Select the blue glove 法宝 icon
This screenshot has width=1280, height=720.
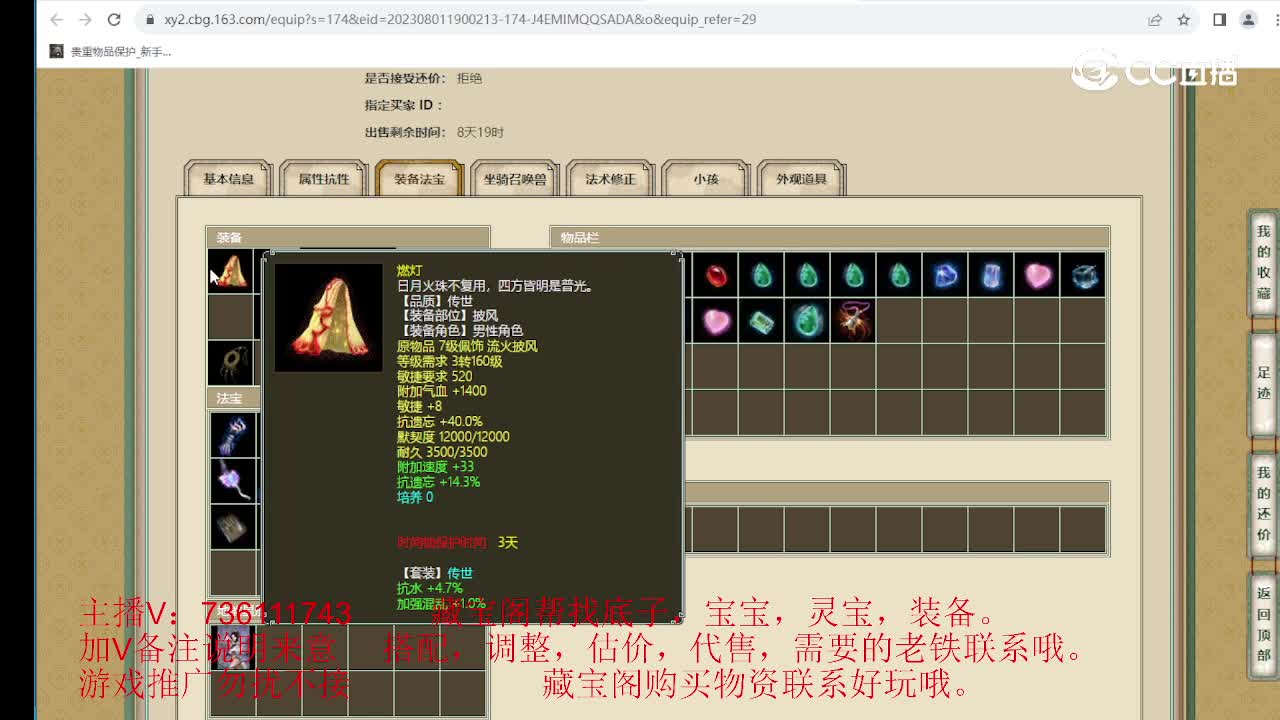click(x=232, y=434)
